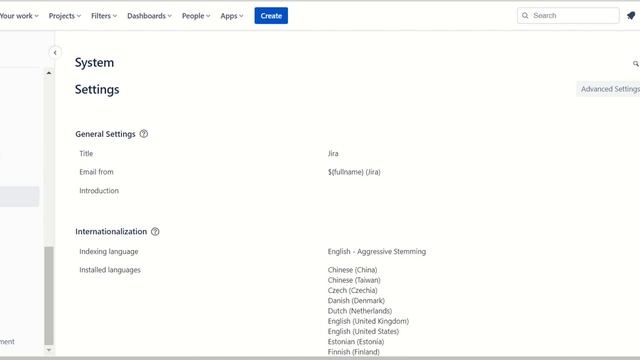The width and height of the screenshot is (640, 360).
Task: Expand the Filters dropdown
Action: tap(104, 16)
